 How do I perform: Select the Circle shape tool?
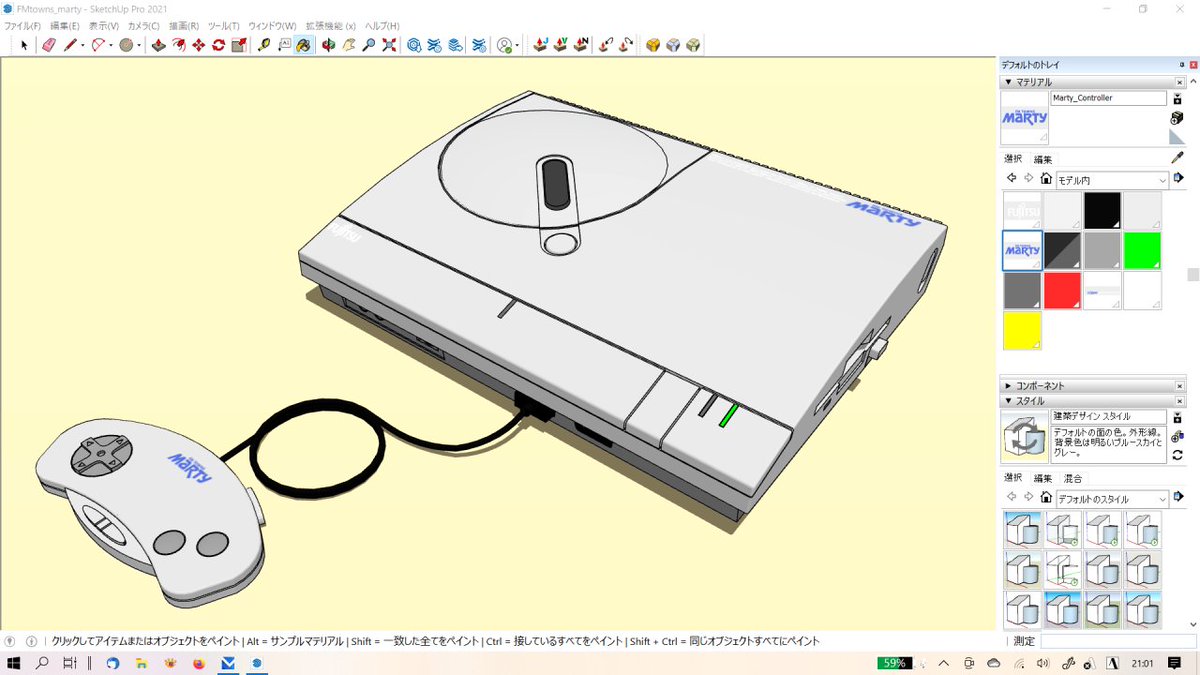point(126,45)
